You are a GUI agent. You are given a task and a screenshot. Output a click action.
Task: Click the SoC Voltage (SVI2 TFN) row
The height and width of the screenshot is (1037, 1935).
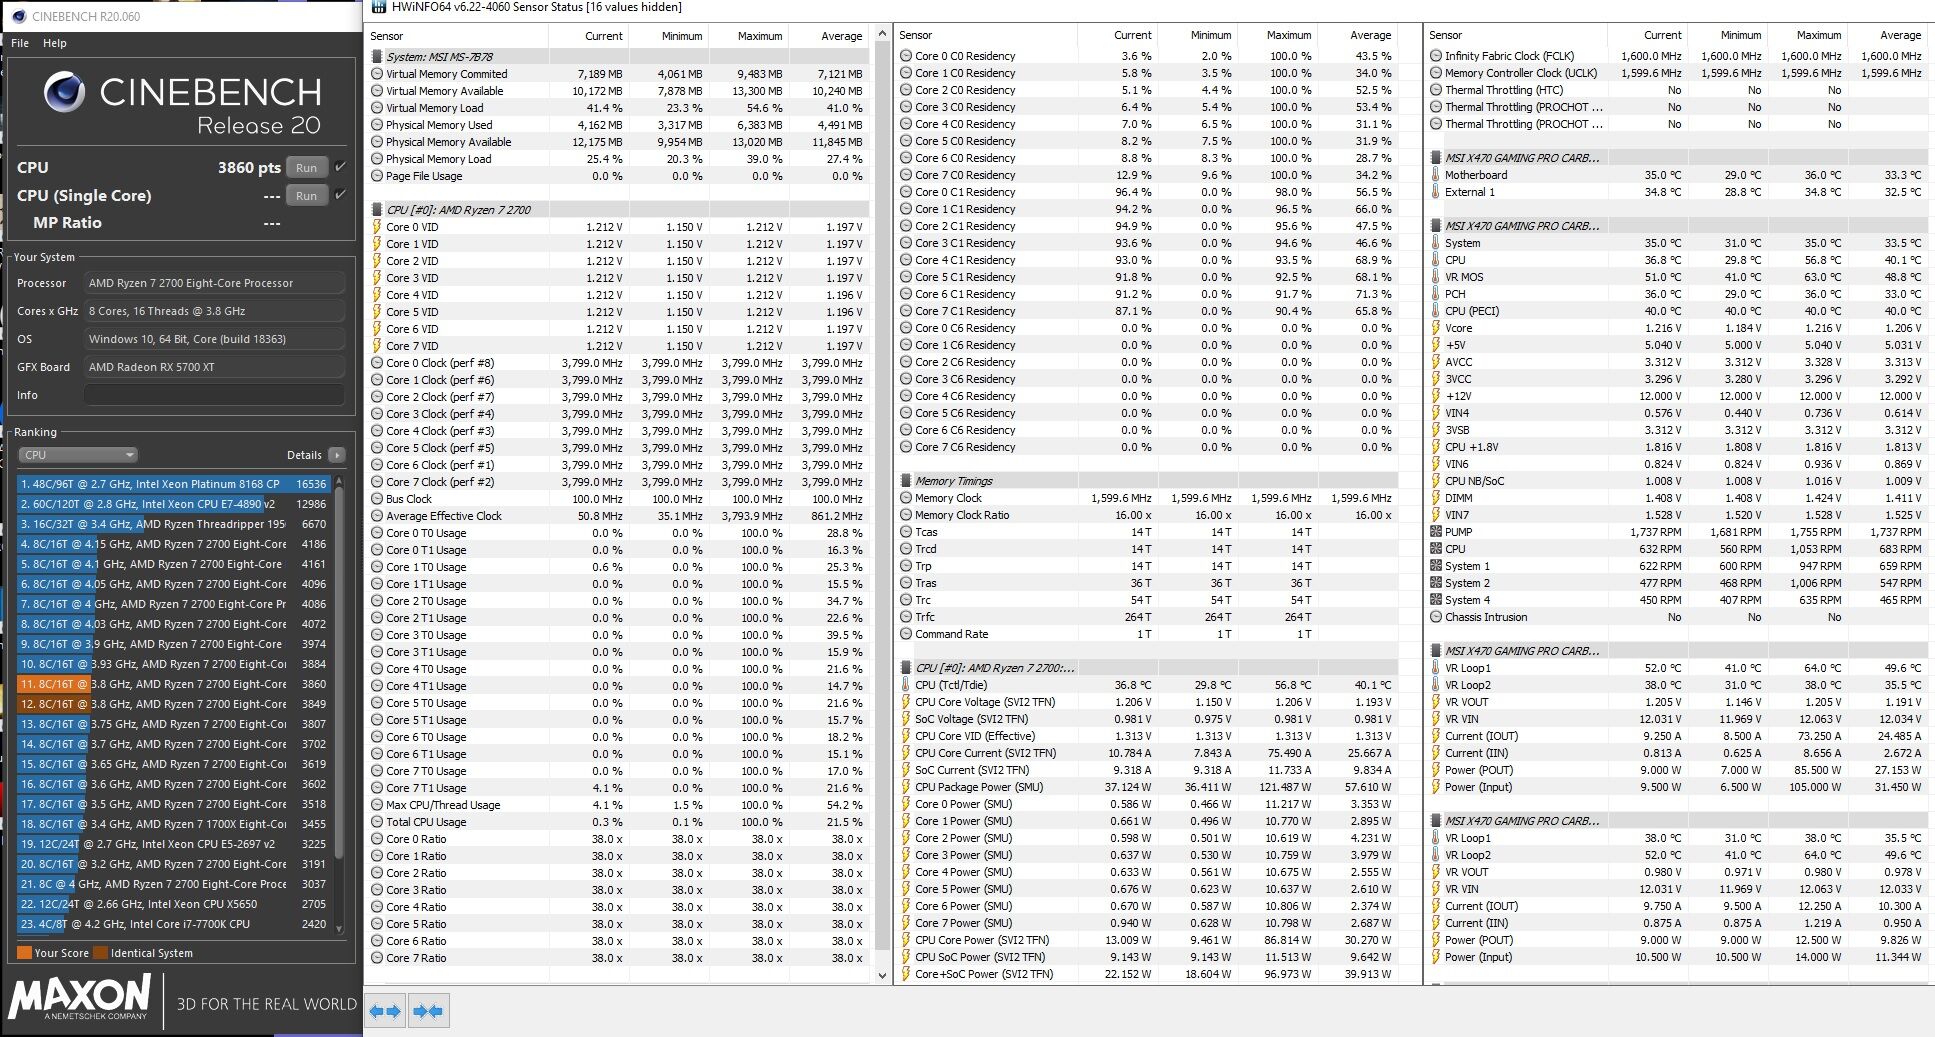(x=1147, y=719)
